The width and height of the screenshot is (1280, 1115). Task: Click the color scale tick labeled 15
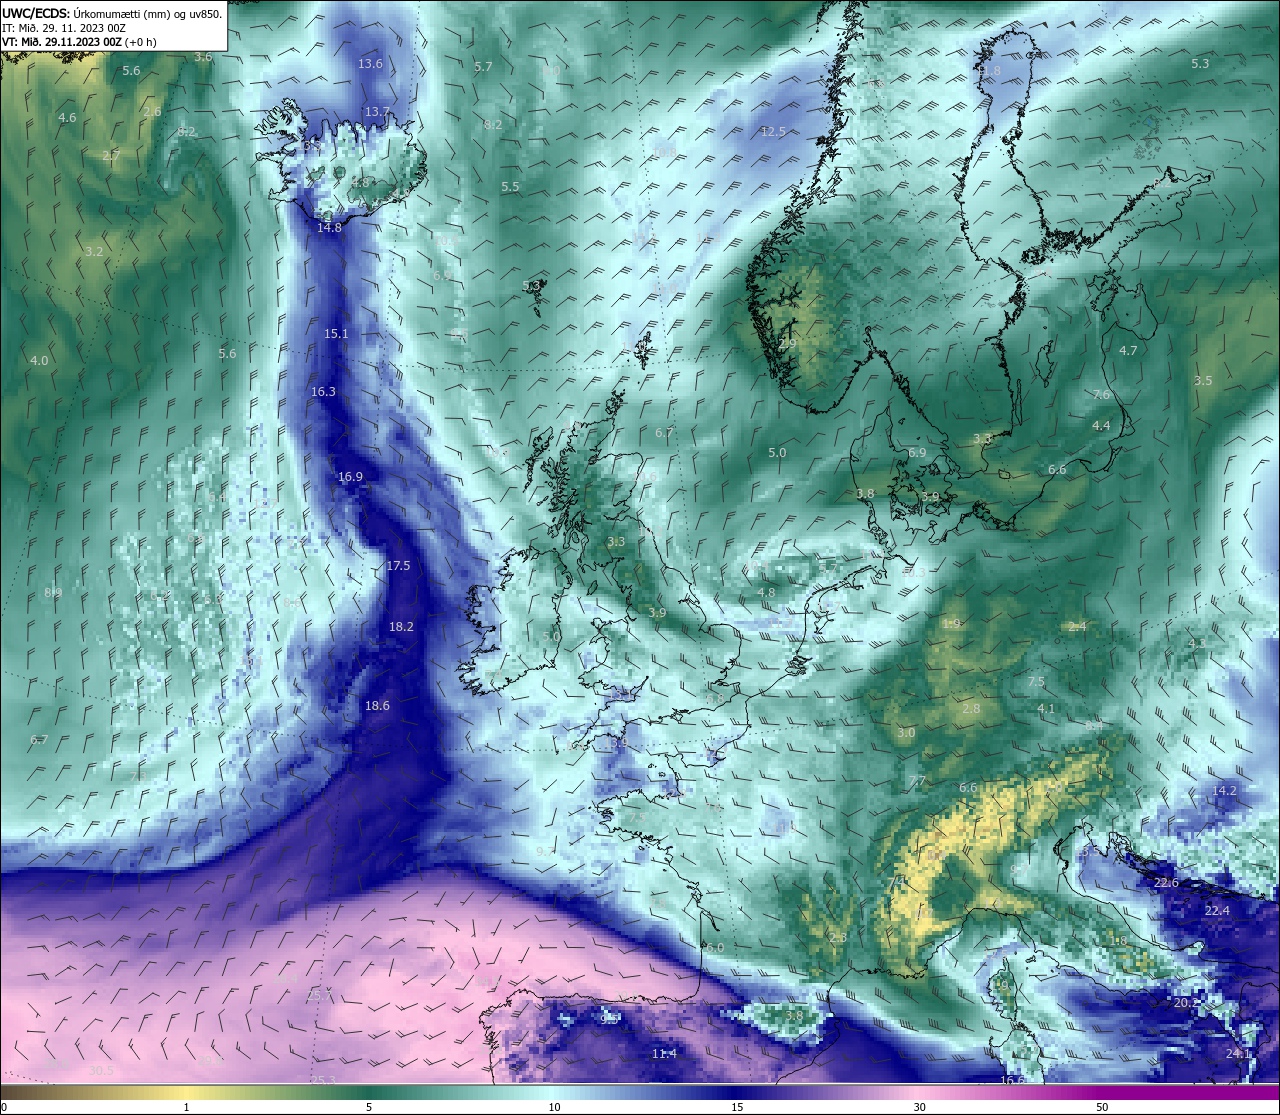736,1107
